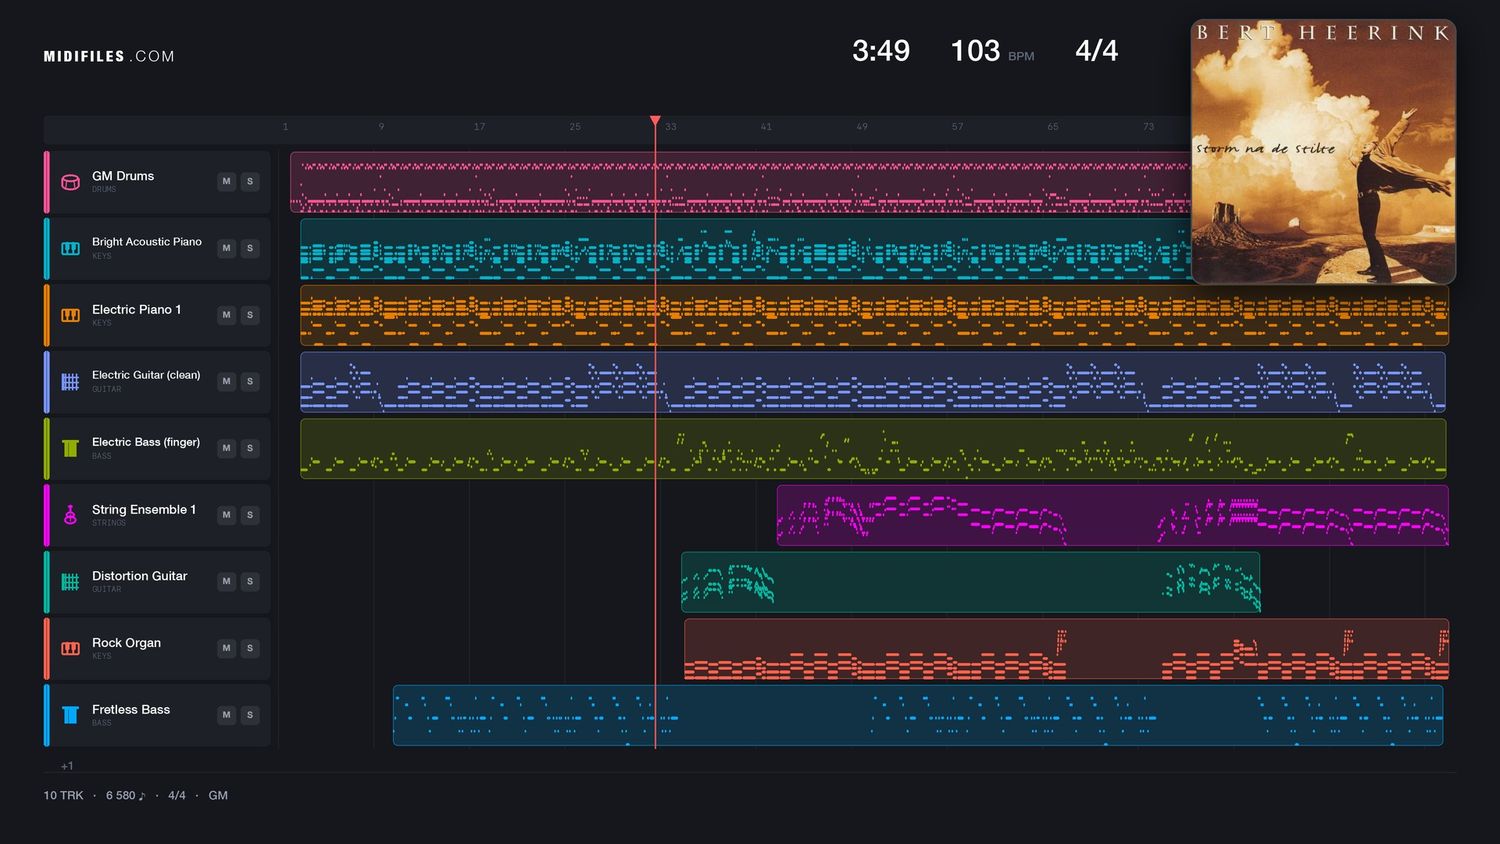The width and height of the screenshot is (1500, 844).
Task: Select the Electric Bass (finger) track name
Action: coord(146,442)
